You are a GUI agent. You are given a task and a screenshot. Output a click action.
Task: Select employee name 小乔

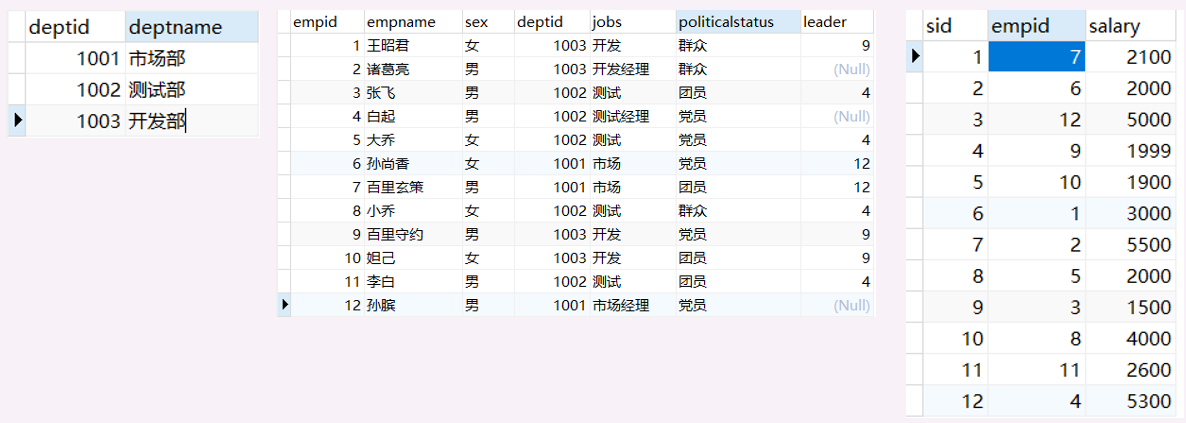(413, 210)
